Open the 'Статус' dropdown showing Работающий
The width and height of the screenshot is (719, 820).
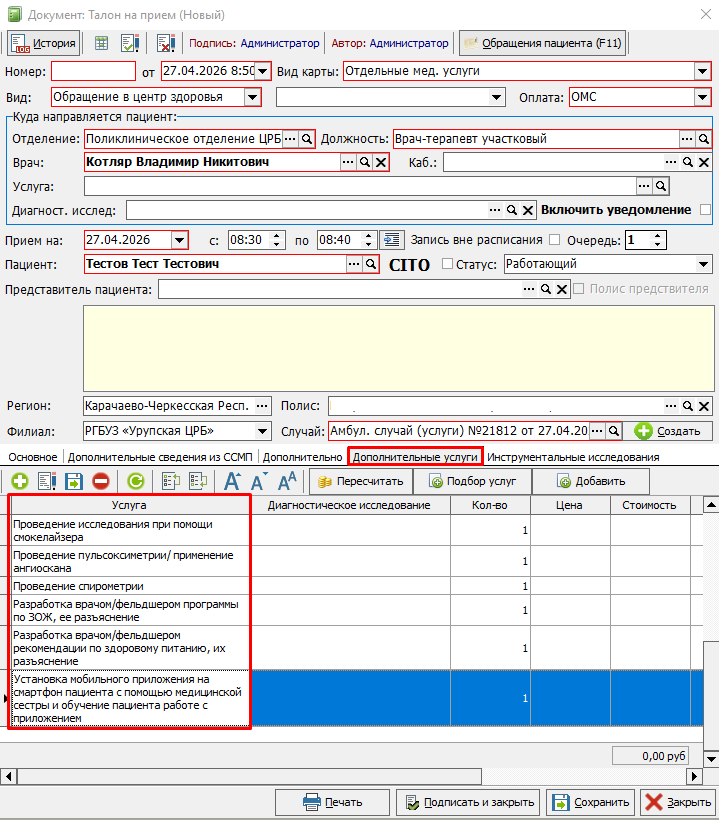point(703,264)
